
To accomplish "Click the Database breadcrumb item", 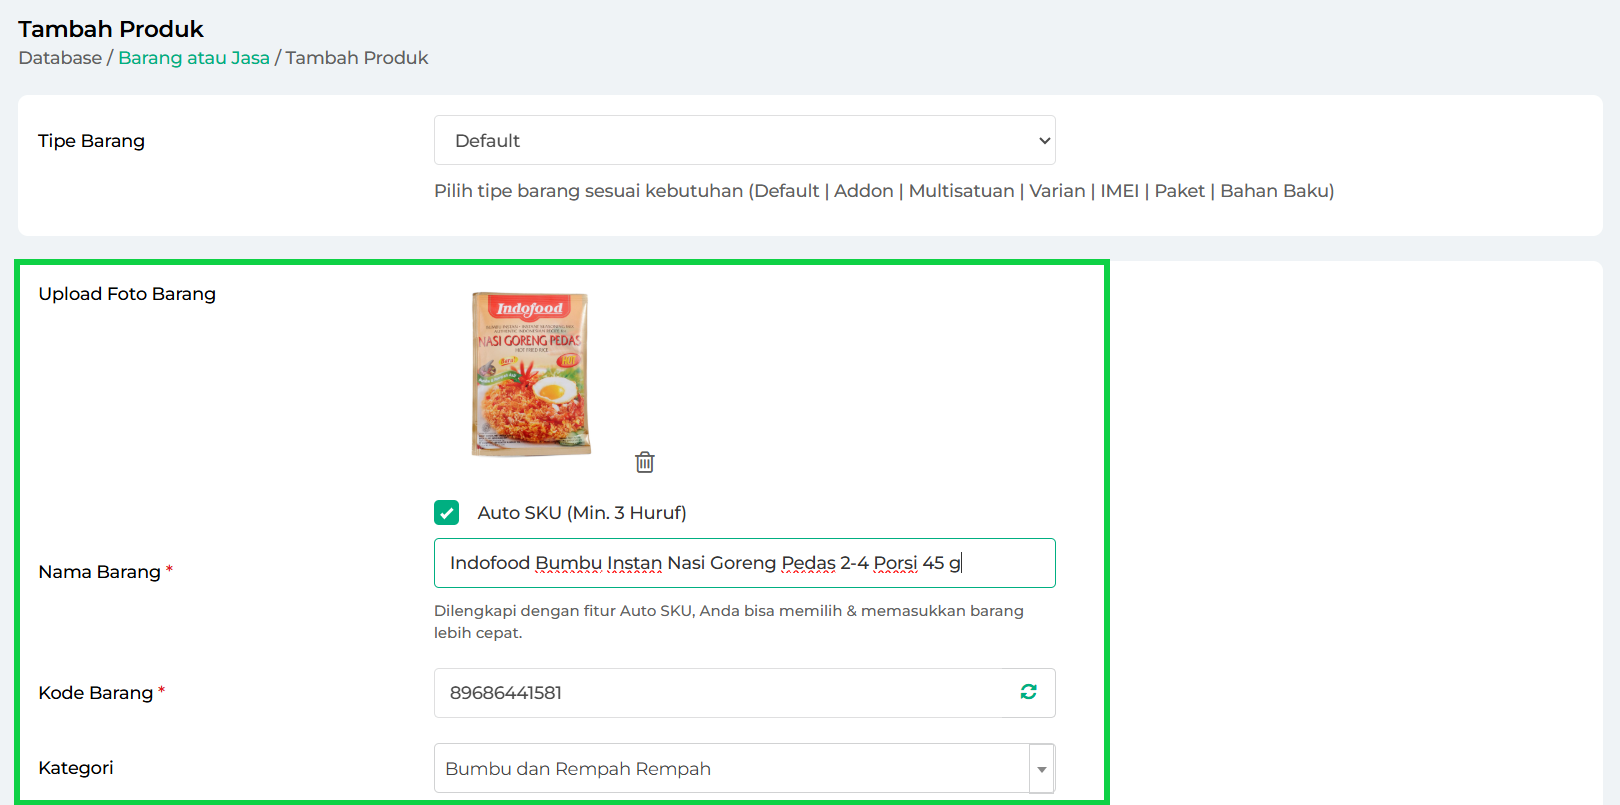I will pos(60,58).
